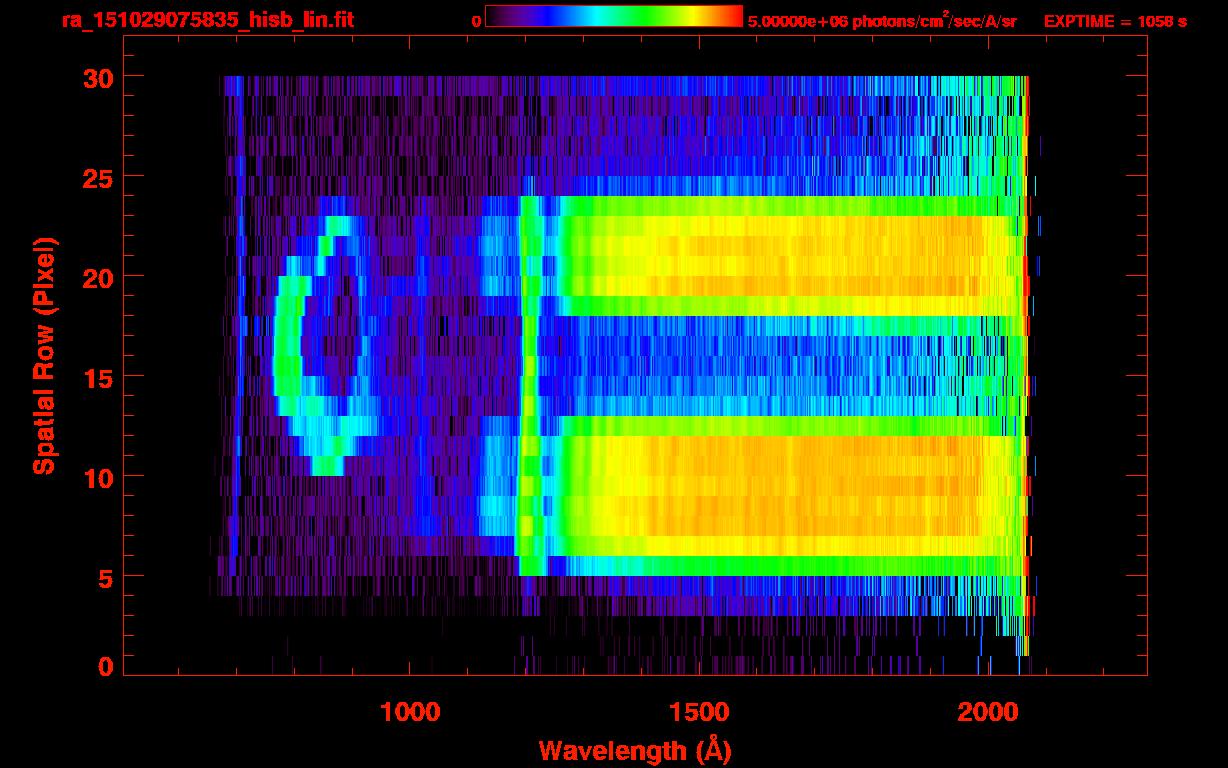Click the colorbar minimum value 0
Image resolution: width=1228 pixels, height=768 pixels.
[476, 21]
